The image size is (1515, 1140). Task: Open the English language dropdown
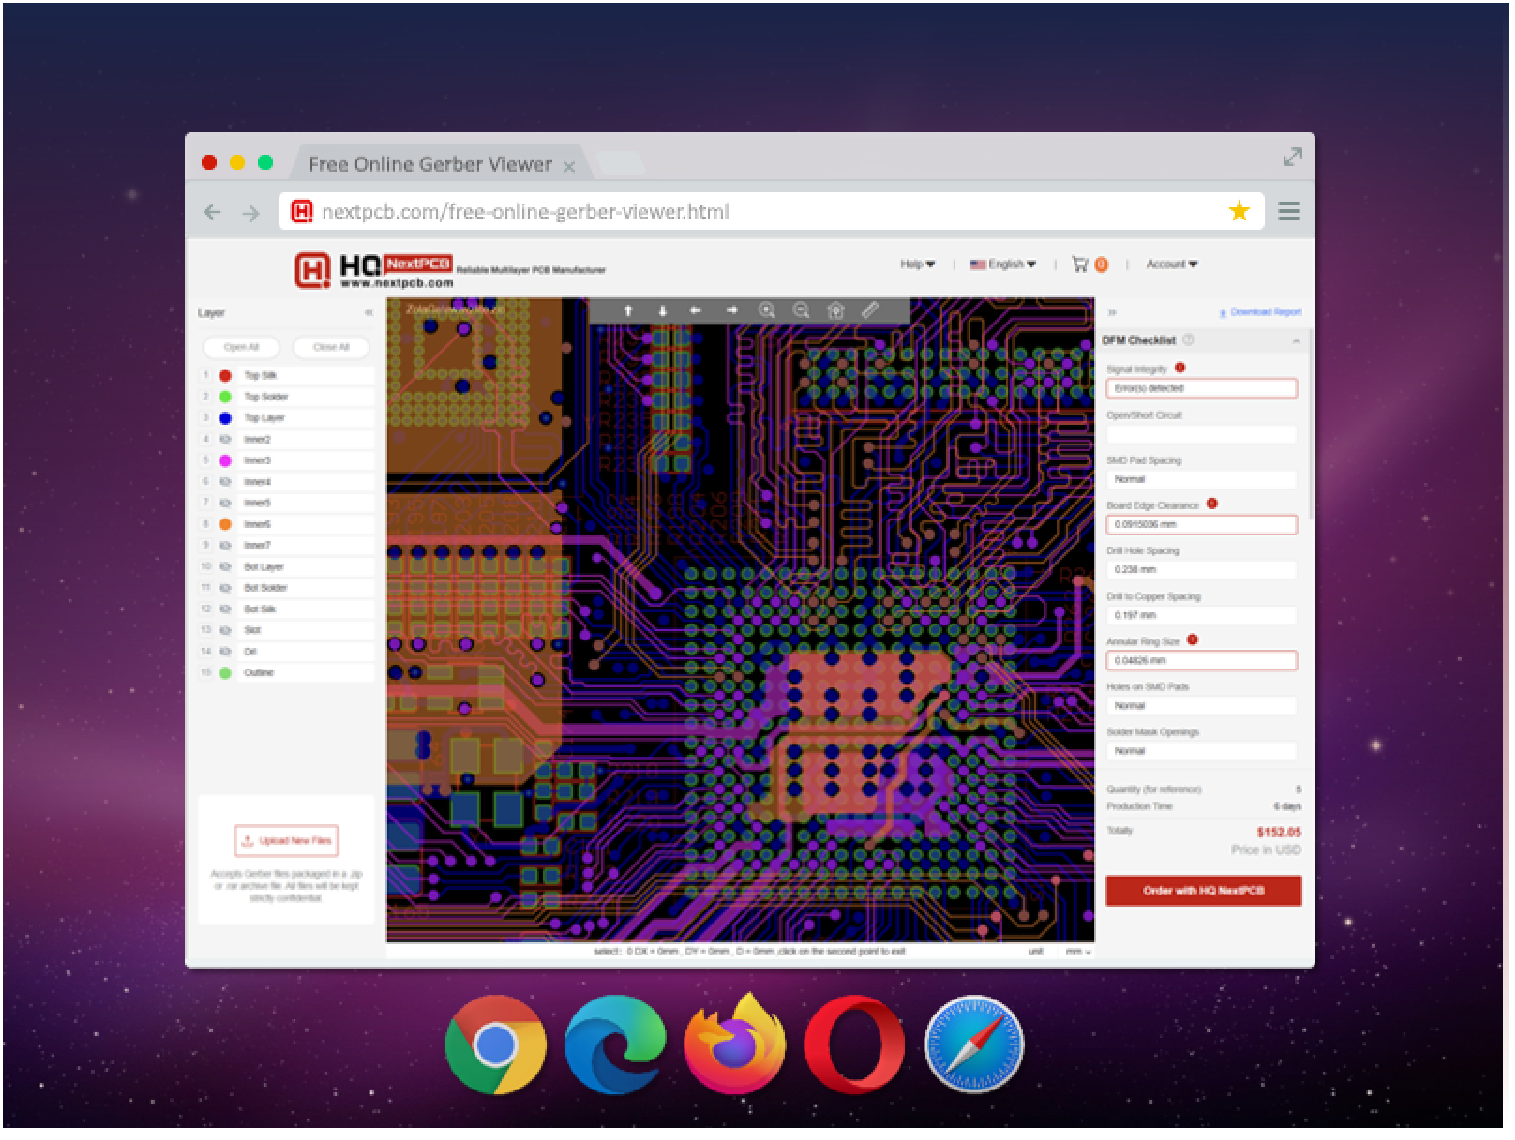coord(1003,264)
